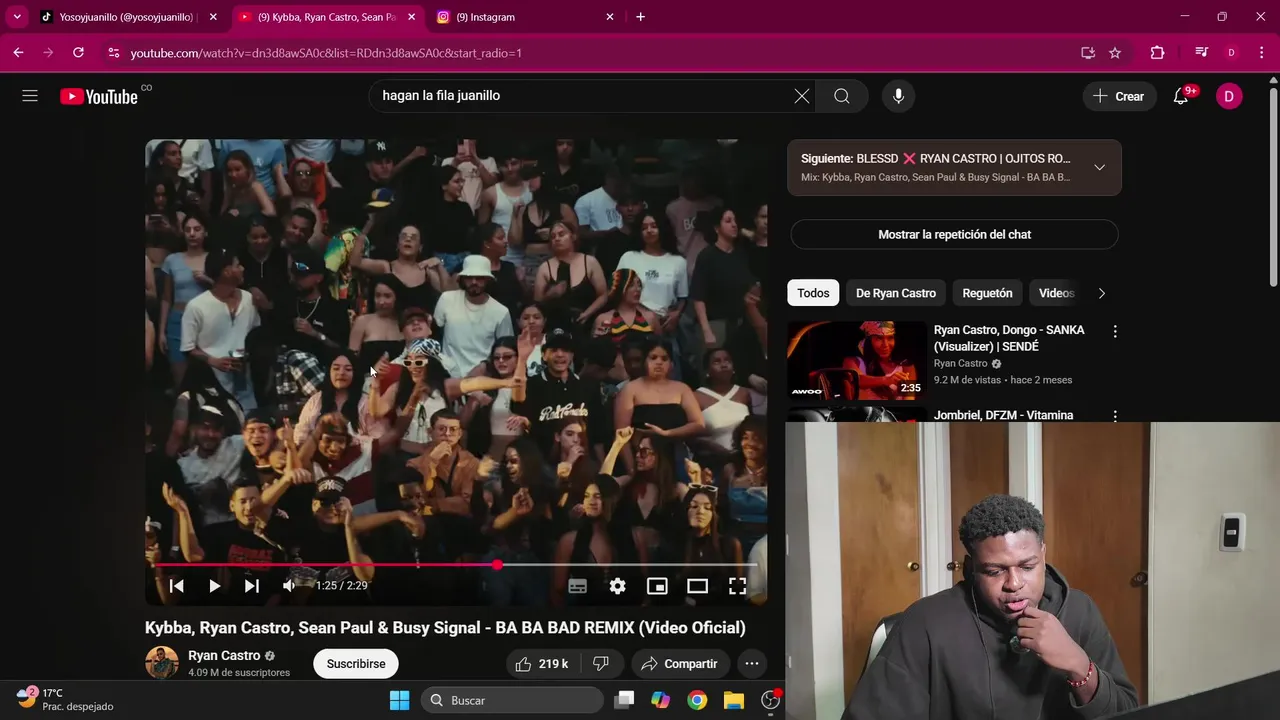Open weather widget 17°C

click(x=66, y=699)
